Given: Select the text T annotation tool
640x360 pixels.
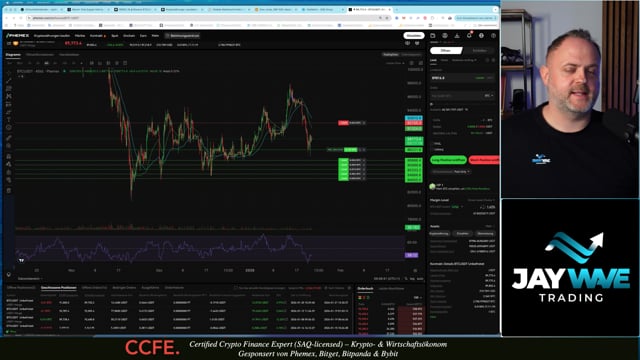Looking at the screenshot, I should [x=9, y=120].
